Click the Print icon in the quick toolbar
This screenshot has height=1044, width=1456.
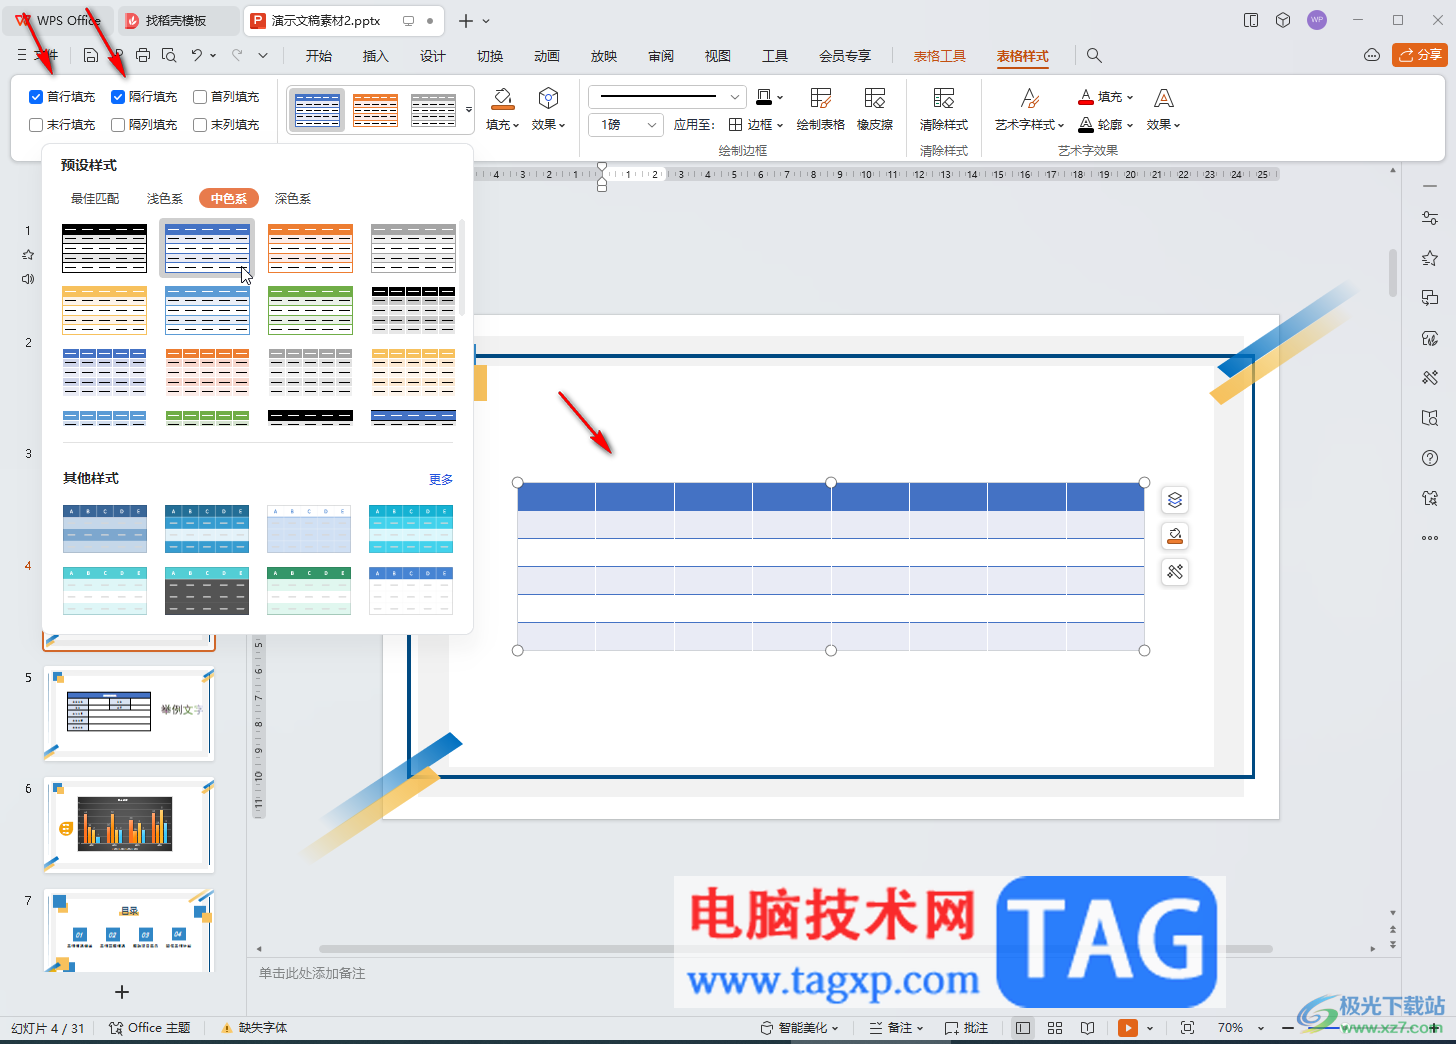(x=143, y=55)
